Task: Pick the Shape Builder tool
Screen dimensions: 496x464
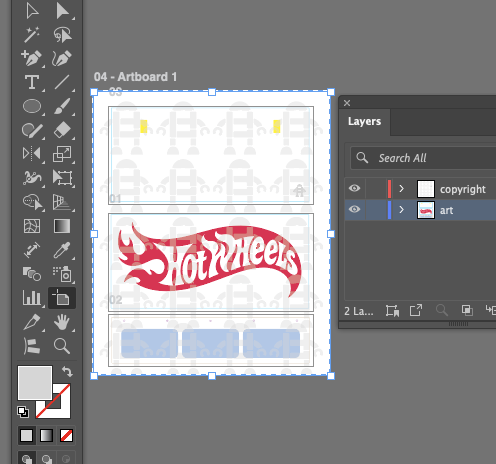Action: click(33, 202)
